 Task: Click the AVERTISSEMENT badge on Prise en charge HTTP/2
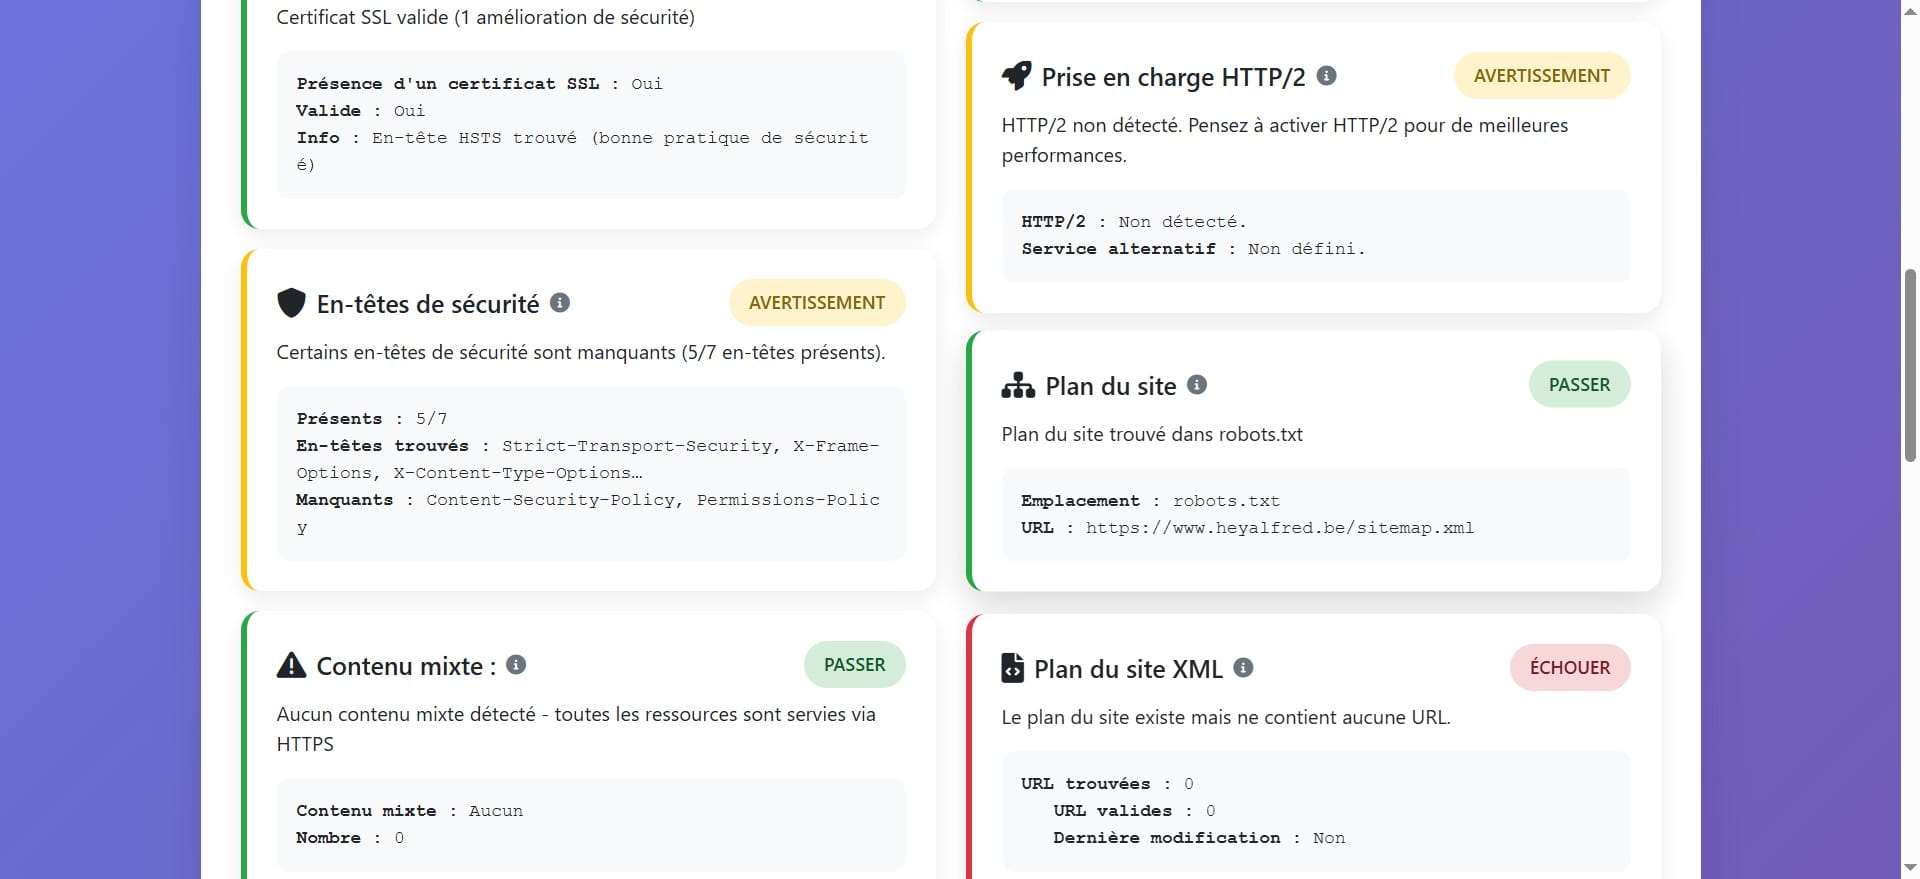tap(1541, 75)
